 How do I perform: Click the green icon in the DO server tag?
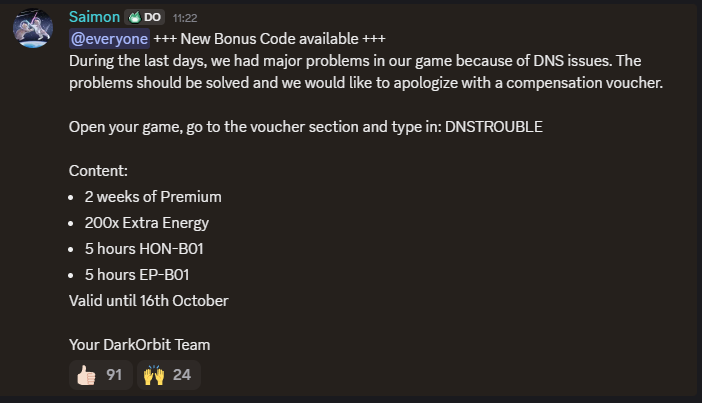pyautogui.click(x=134, y=18)
